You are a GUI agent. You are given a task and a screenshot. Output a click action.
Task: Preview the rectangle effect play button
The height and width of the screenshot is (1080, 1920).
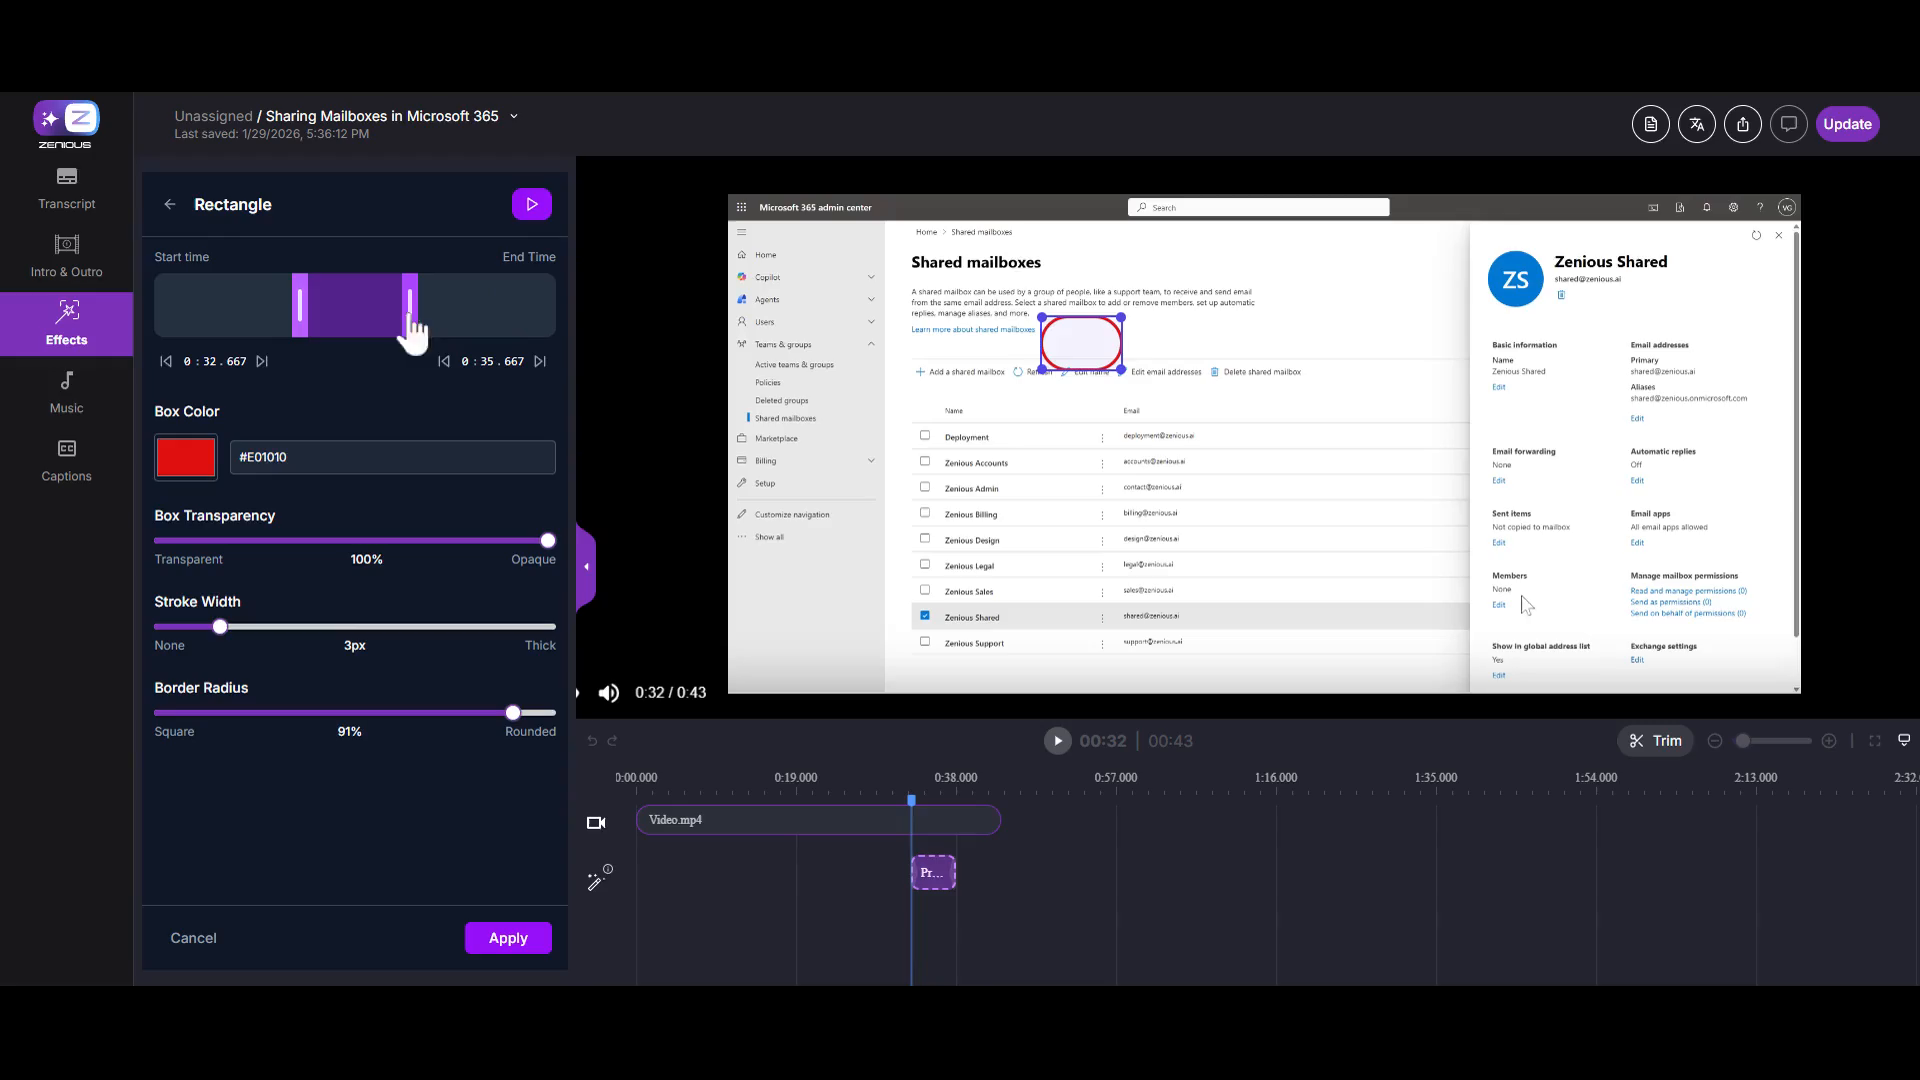531,204
